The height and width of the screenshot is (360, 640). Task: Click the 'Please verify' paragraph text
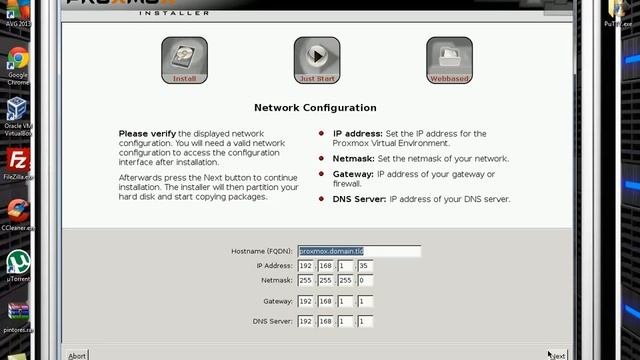tap(202, 148)
